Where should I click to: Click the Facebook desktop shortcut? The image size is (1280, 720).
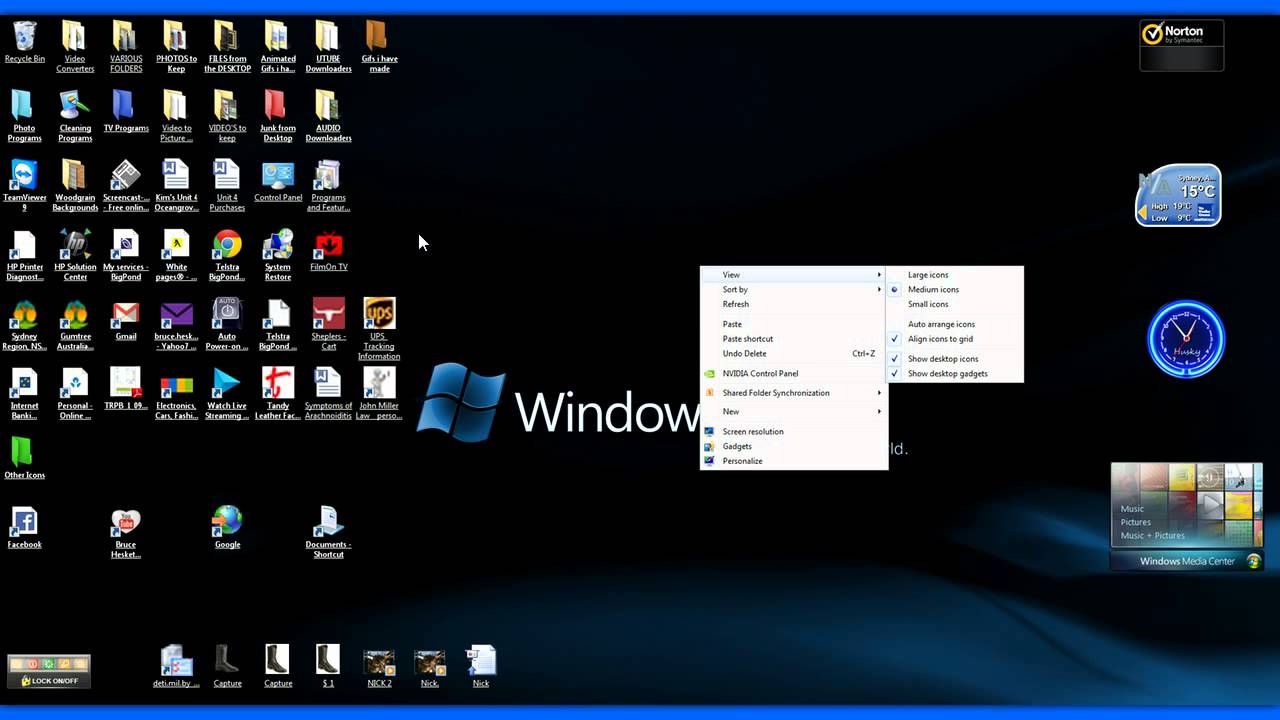click(24, 528)
